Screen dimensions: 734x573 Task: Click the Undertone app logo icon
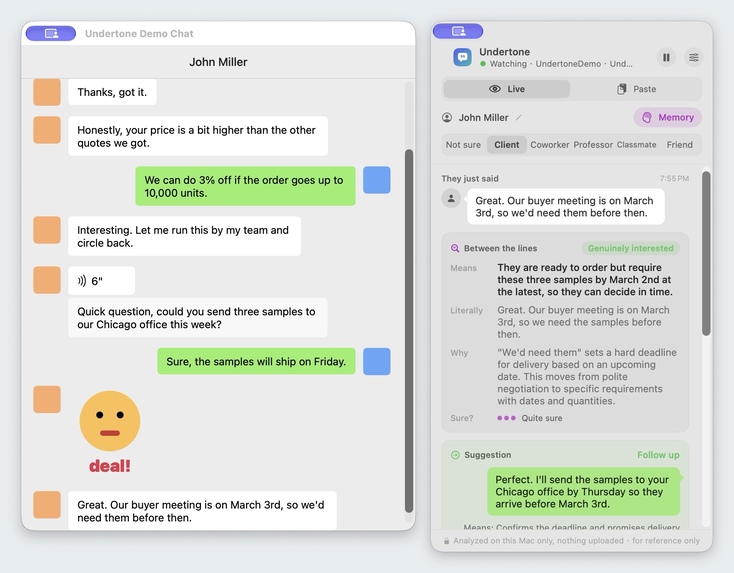pos(462,58)
